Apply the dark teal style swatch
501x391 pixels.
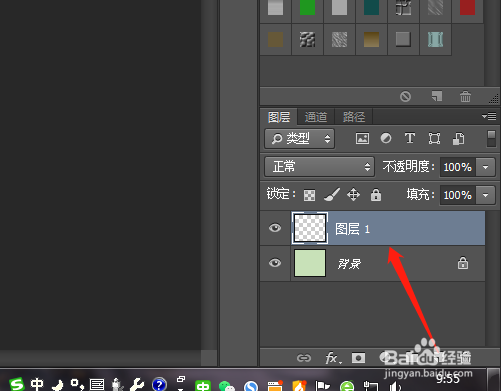coord(371,7)
